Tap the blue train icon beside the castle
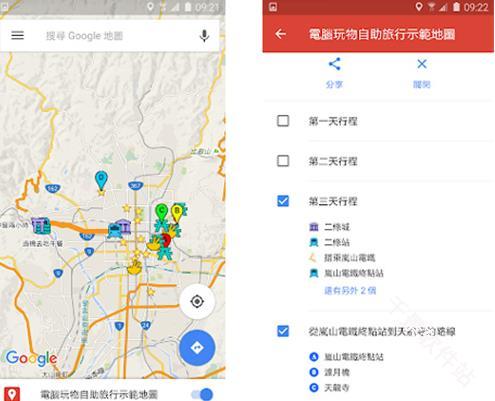The image size is (495, 401). click(114, 230)
